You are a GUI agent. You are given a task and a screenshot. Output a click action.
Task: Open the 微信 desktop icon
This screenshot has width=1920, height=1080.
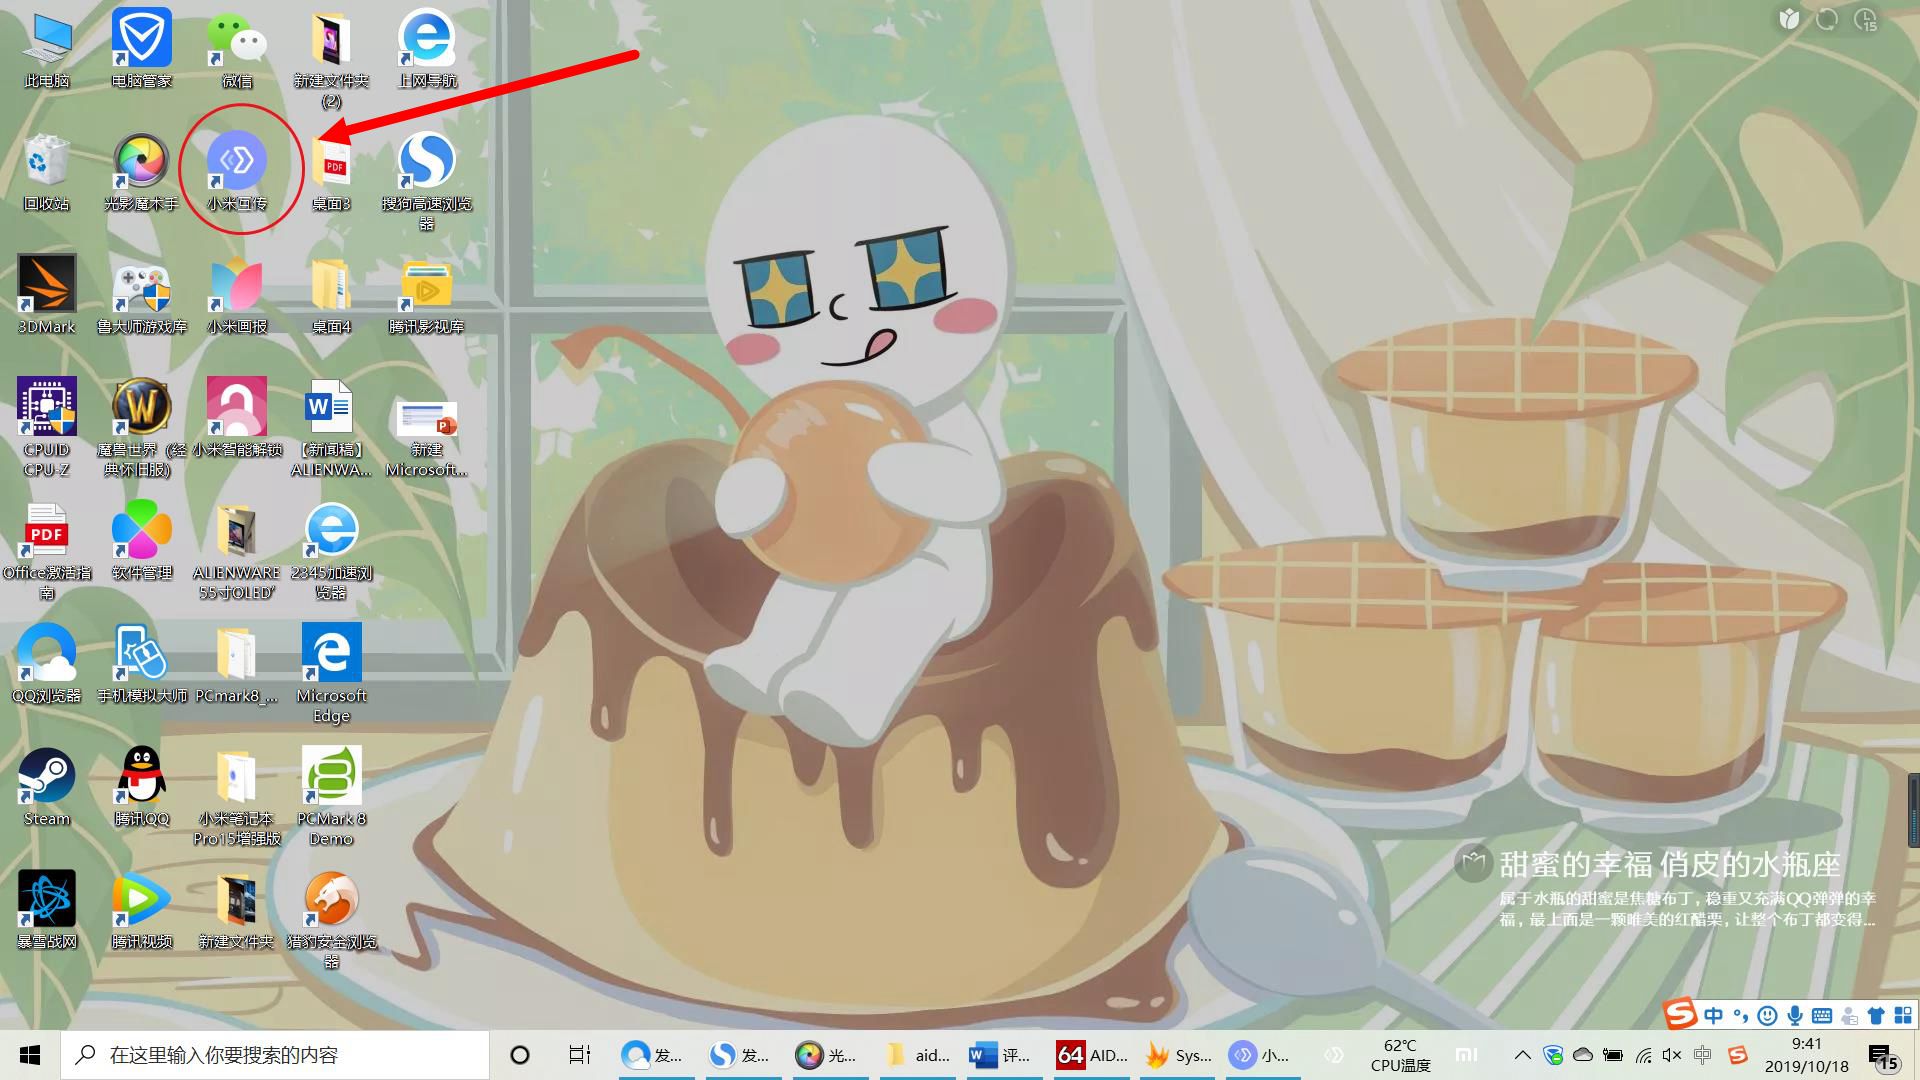point(237,38)
